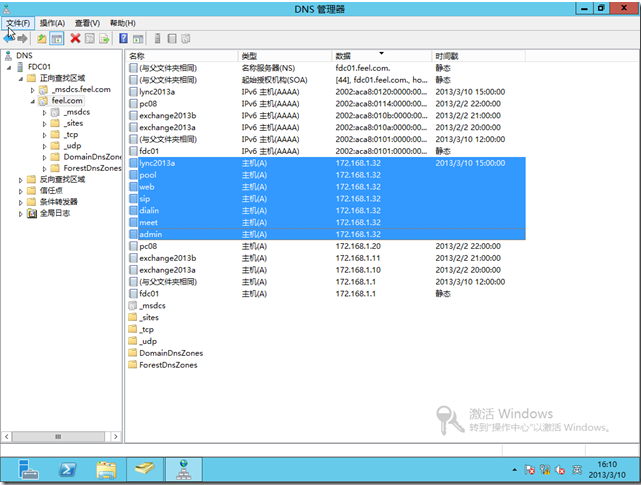Expand the _tcp tree folder
This screenshot has height=485, width=641.
point(45,135)
